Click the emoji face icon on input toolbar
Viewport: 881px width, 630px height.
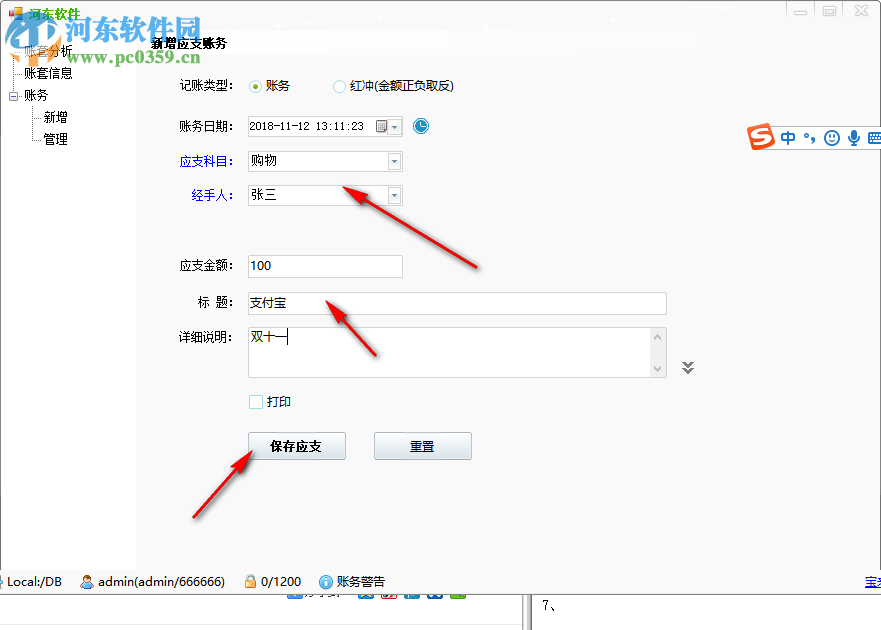tap(831, 137)
